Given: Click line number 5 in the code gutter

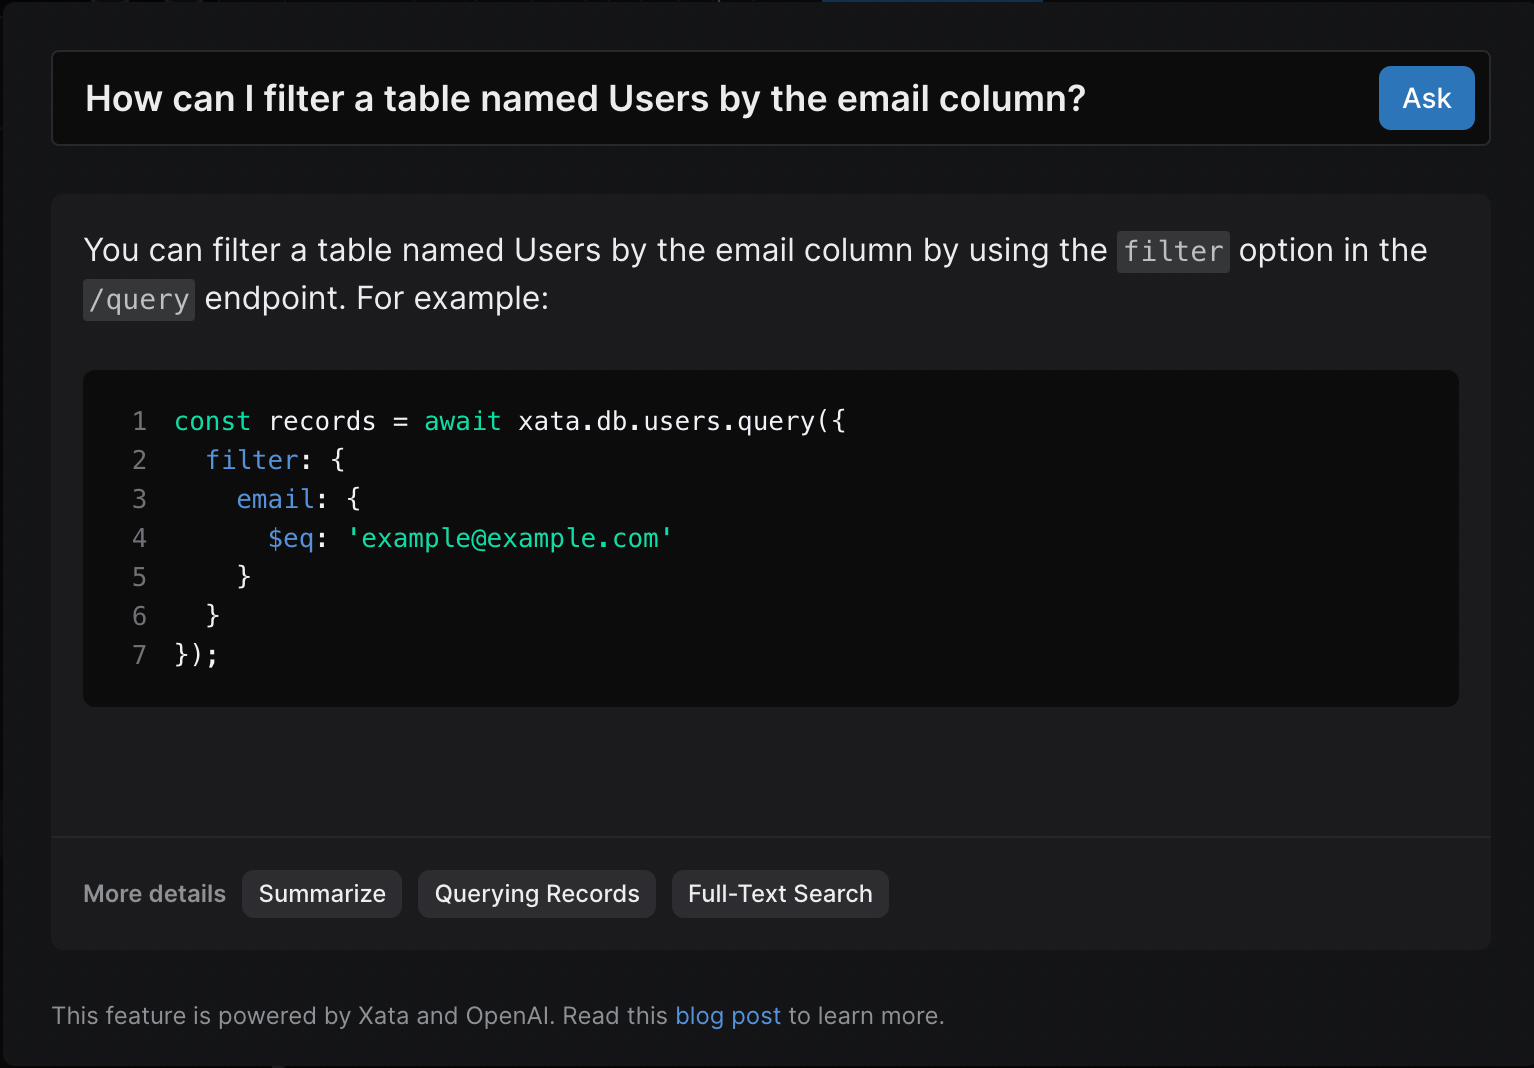Looking at the screenshot, I should pos(139,578).
